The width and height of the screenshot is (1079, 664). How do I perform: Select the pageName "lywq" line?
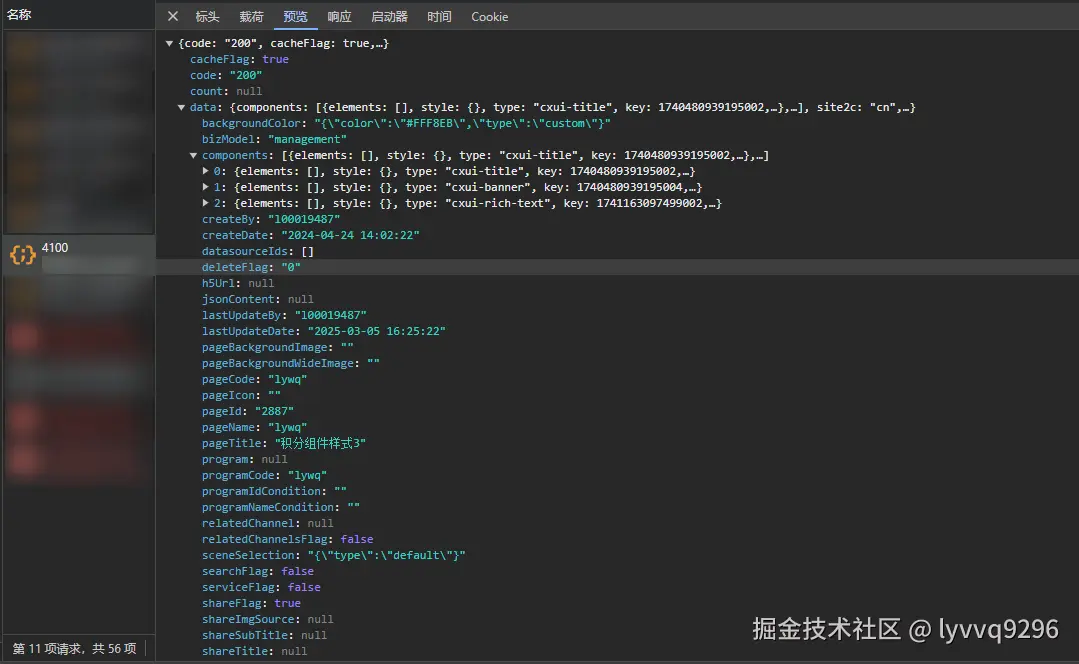pyautogui.click(x=254, y=427)
